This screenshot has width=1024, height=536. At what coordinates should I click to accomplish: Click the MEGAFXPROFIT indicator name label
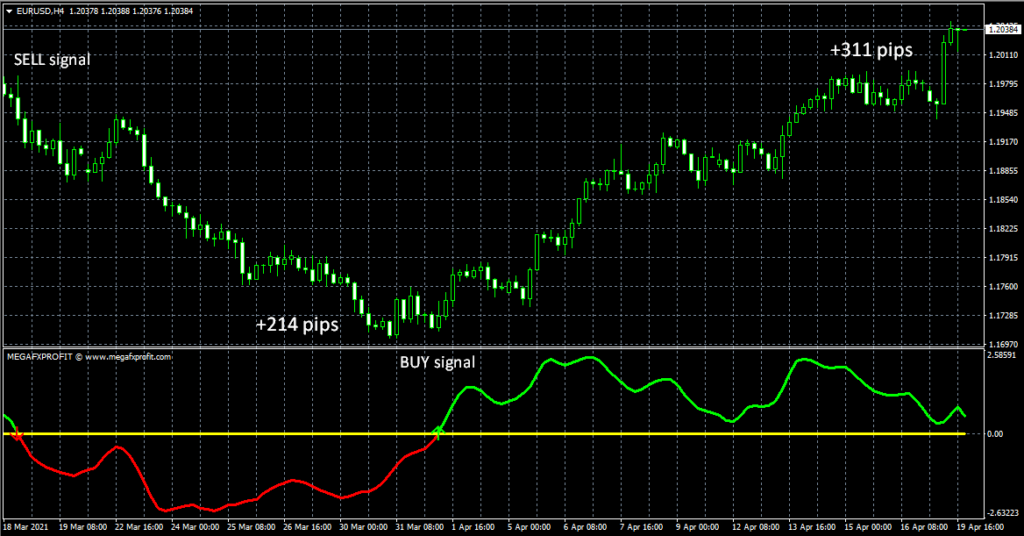[x=88, y=355]
